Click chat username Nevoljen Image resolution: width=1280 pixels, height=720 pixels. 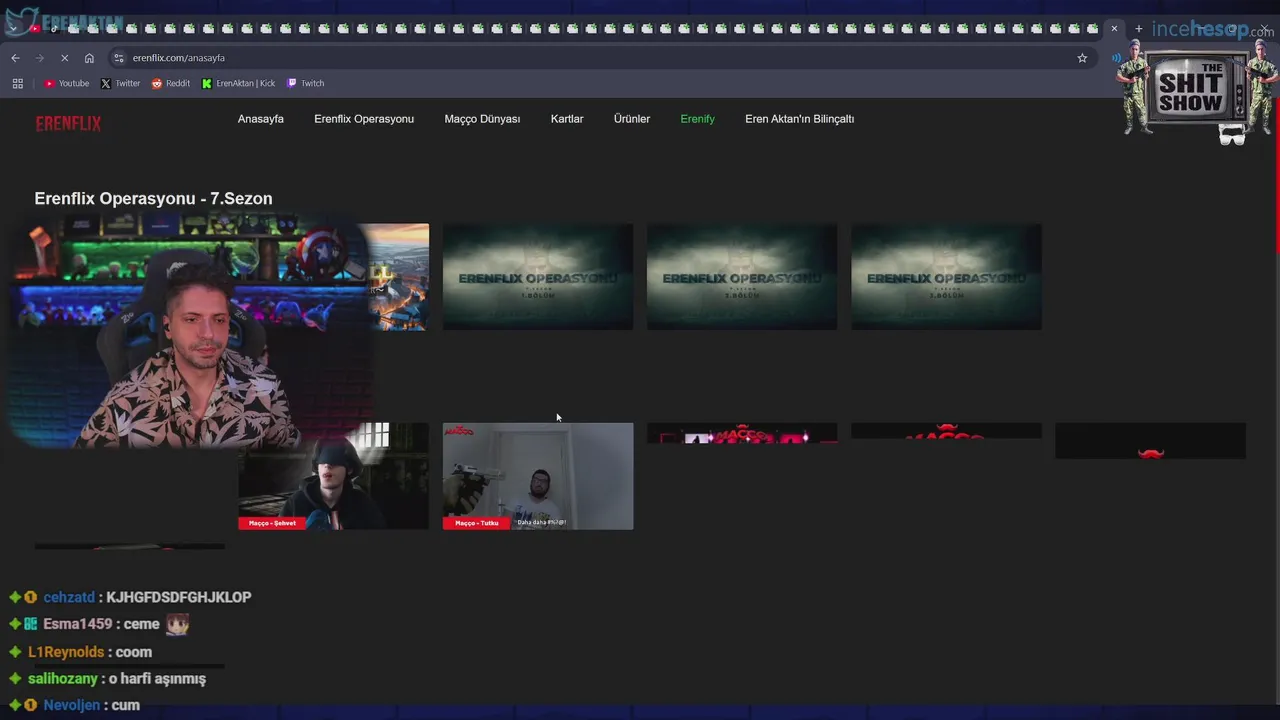[x=72, y=705]
